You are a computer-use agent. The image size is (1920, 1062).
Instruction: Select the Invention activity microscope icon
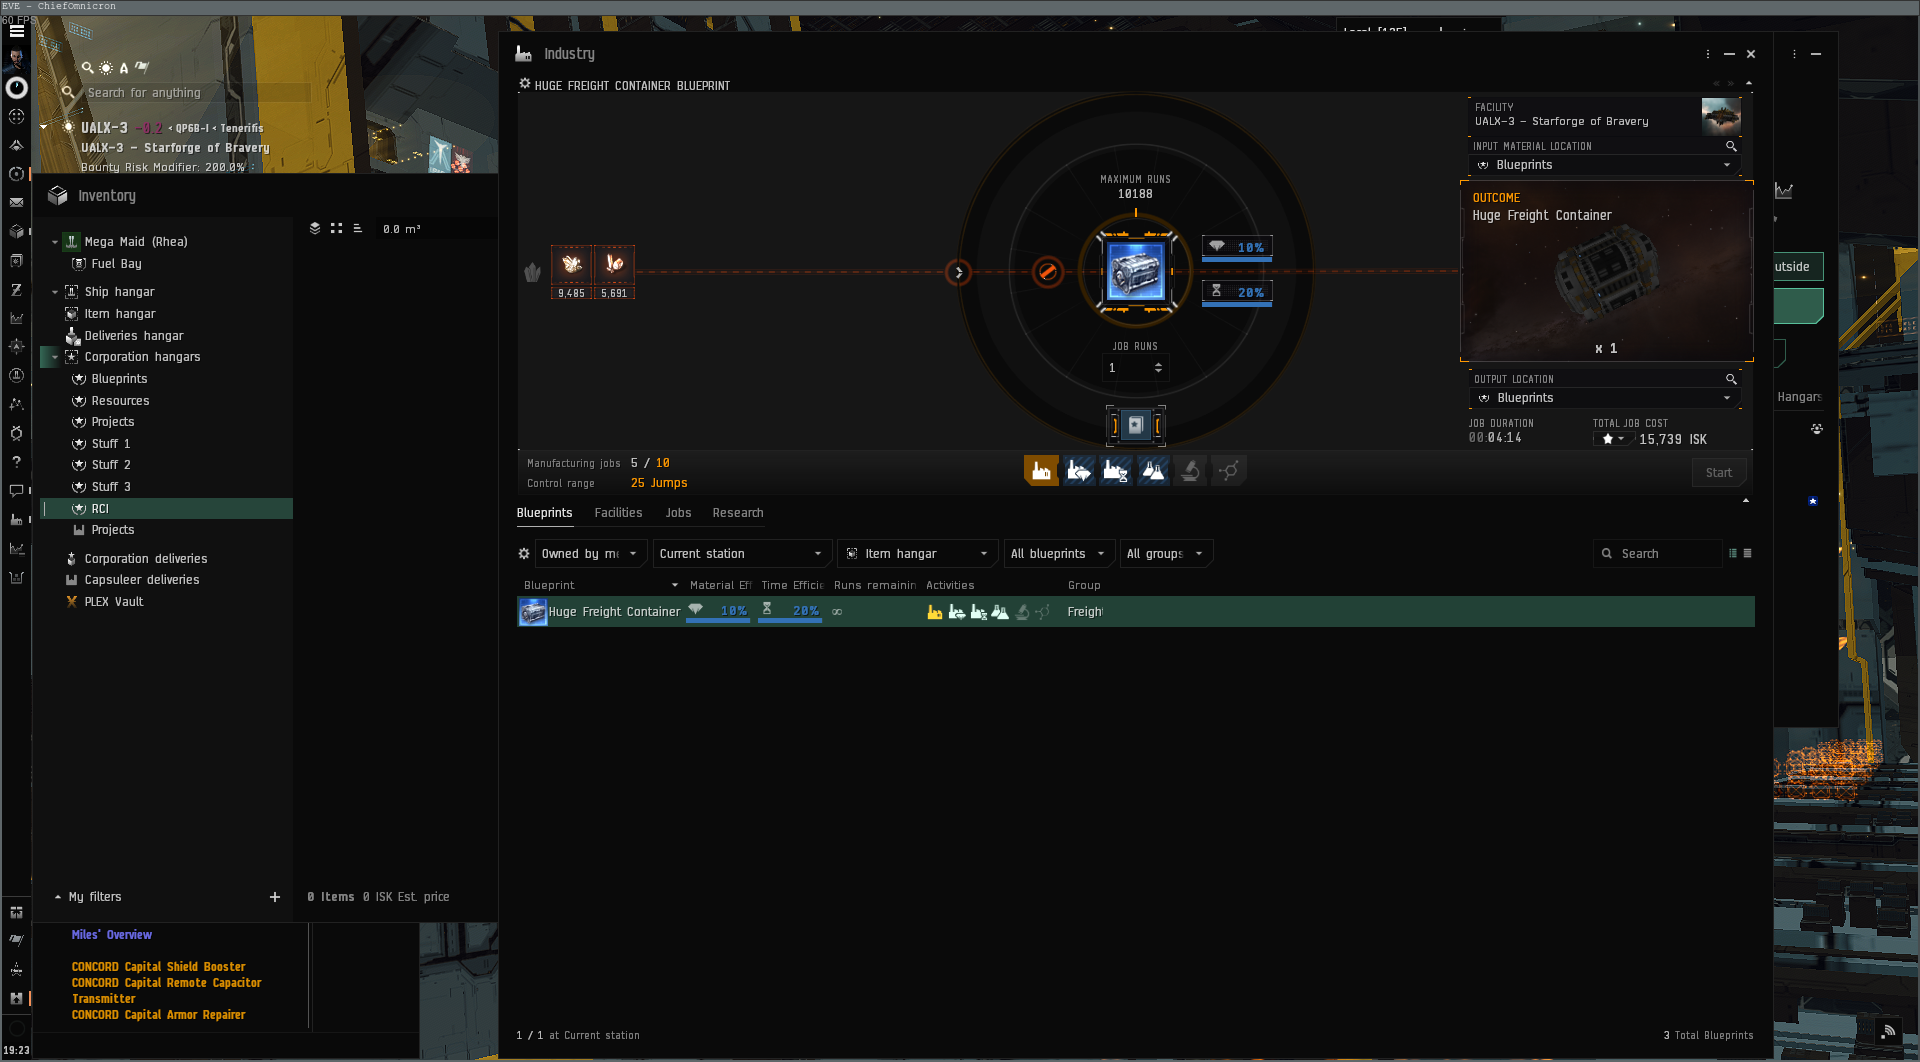(1190, 471)
